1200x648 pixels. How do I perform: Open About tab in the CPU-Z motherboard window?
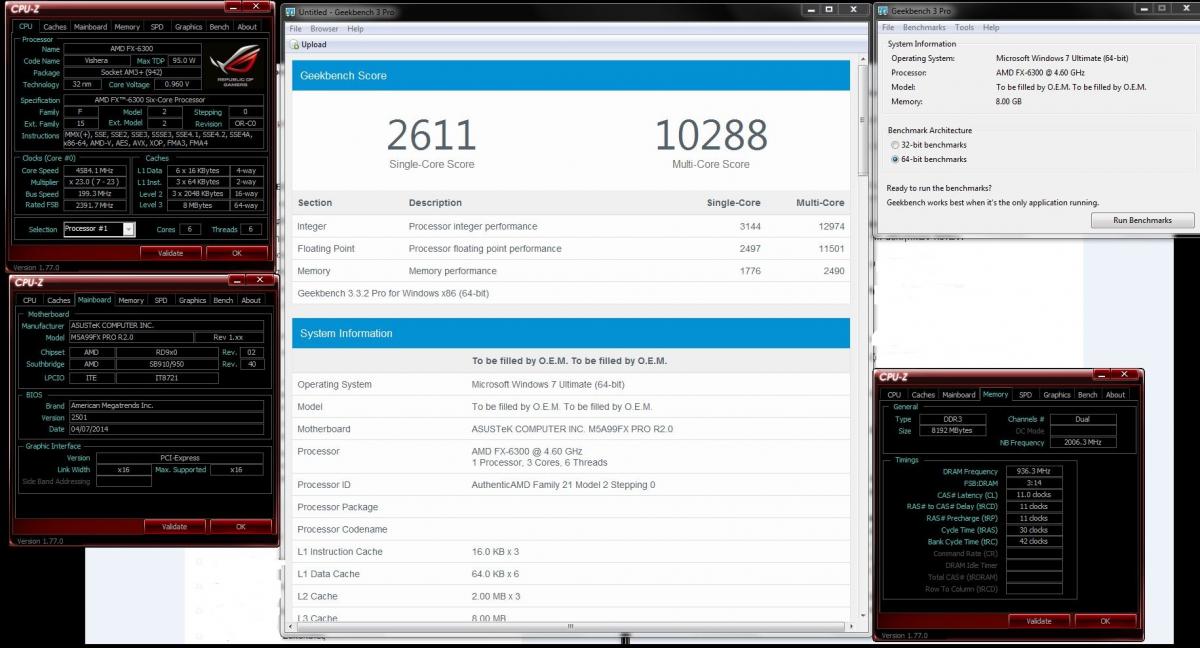(x=251, y=300)
